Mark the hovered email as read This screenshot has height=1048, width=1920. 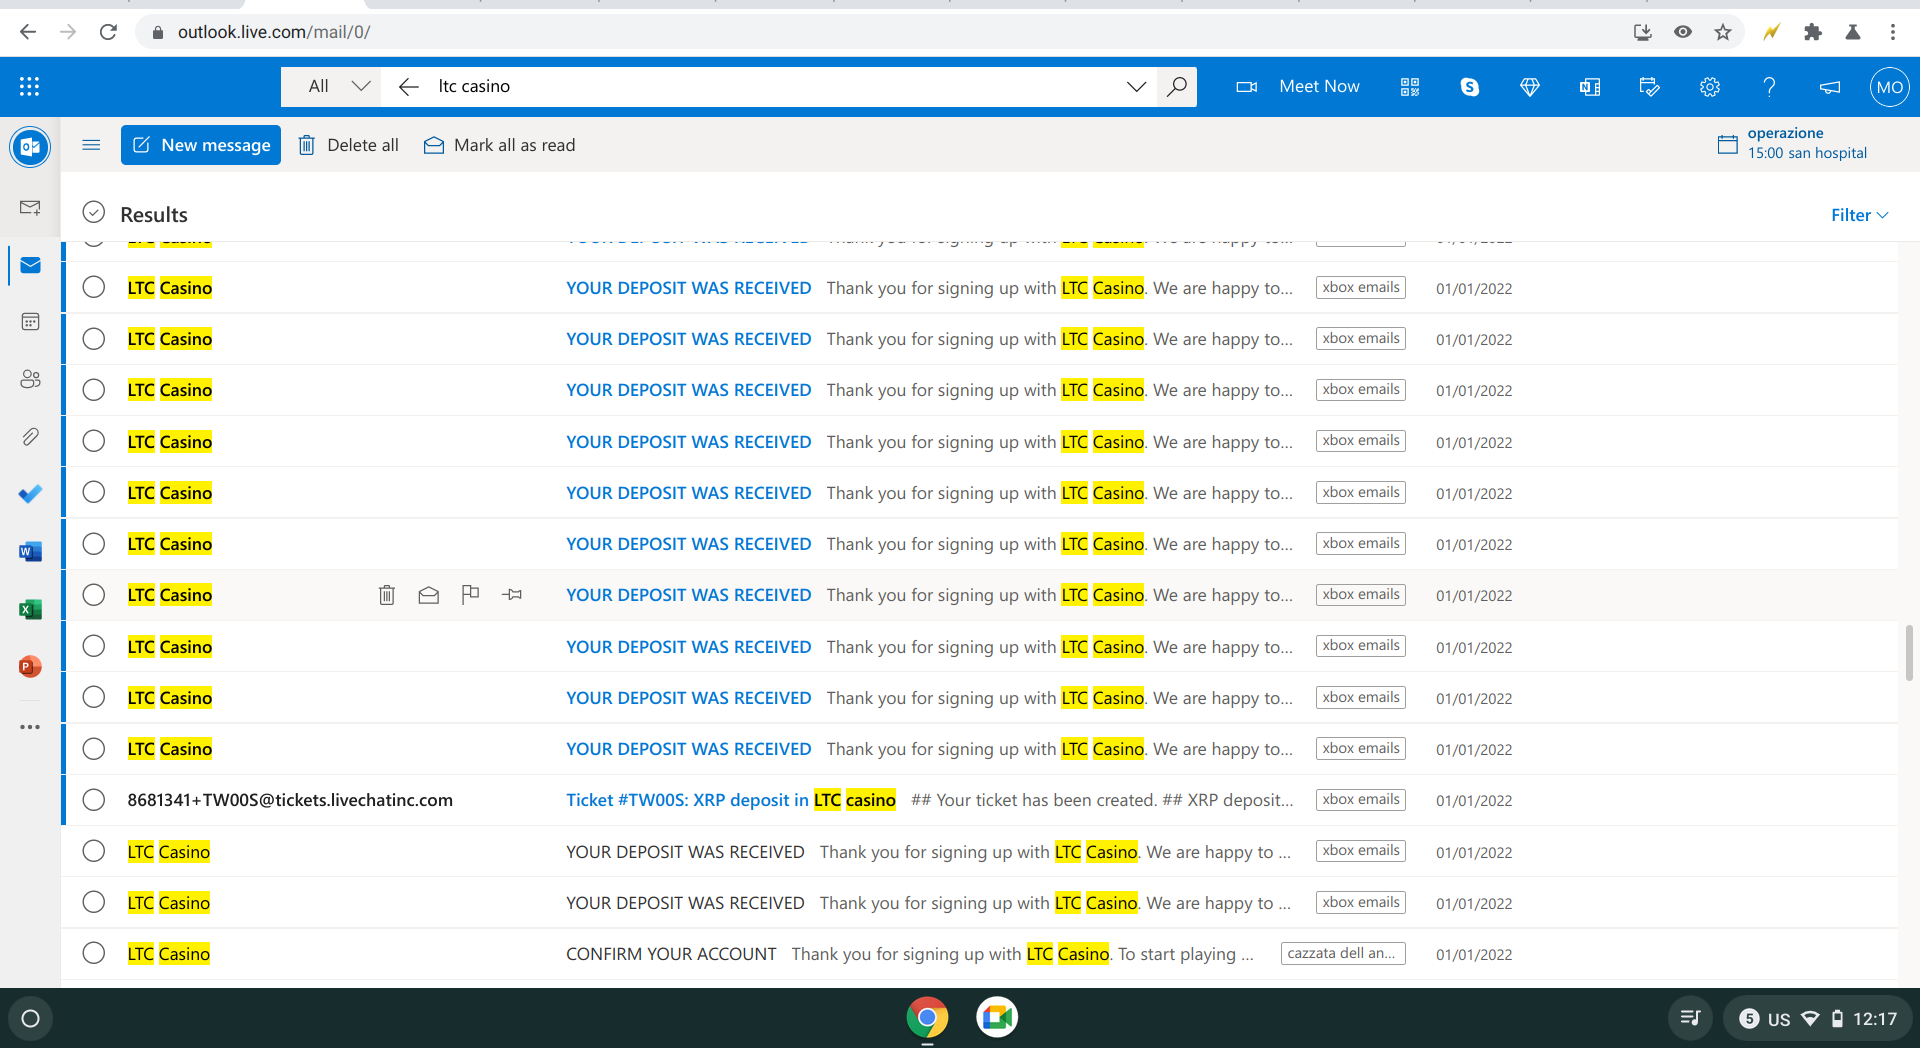[x=429, y=595]
